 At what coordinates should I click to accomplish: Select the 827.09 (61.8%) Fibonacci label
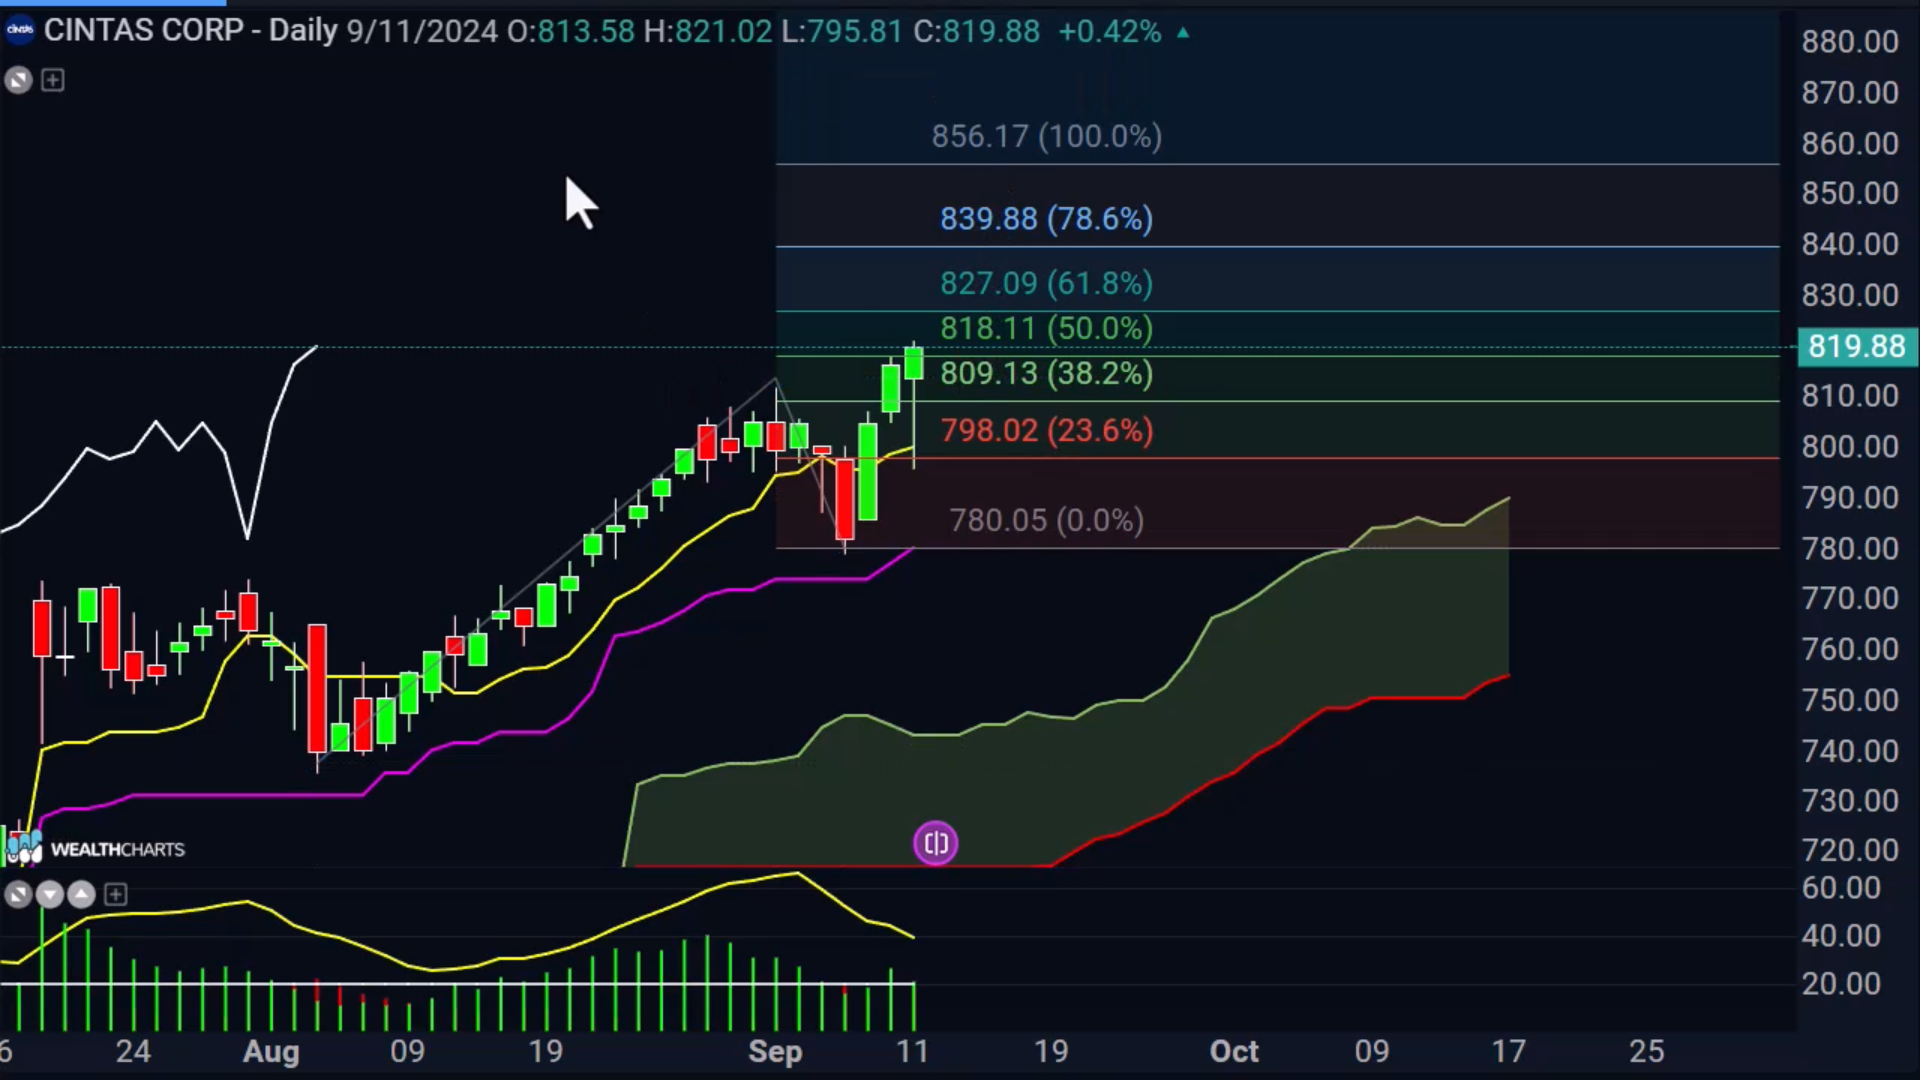[x=1046, y=283]
